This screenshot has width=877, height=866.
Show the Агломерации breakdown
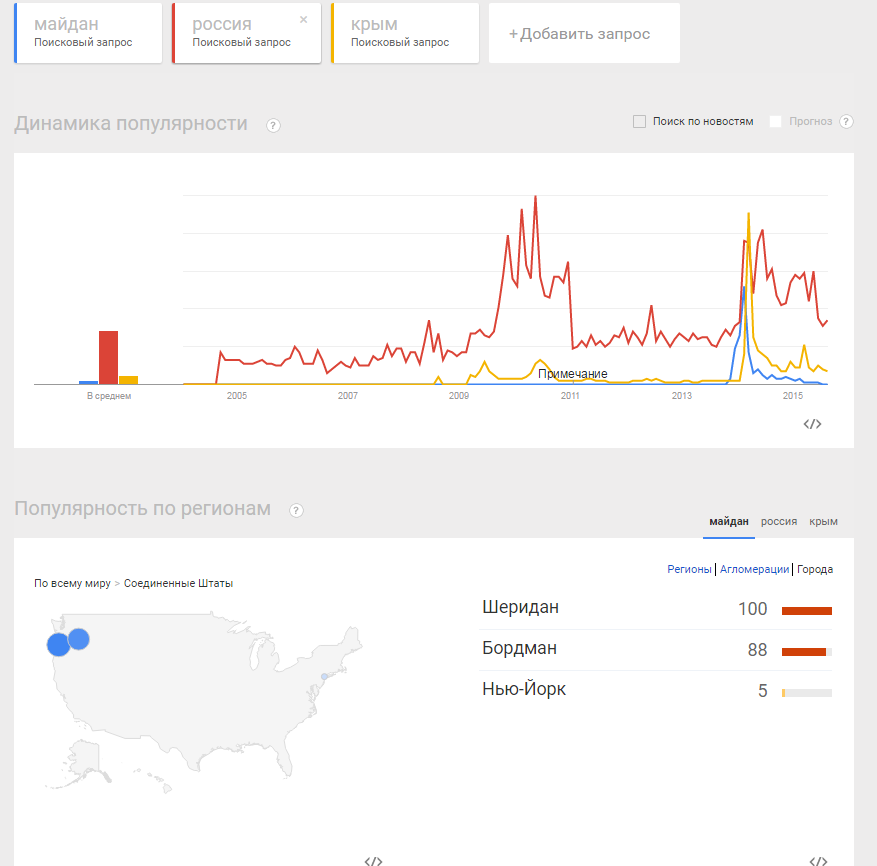[754, 569]
